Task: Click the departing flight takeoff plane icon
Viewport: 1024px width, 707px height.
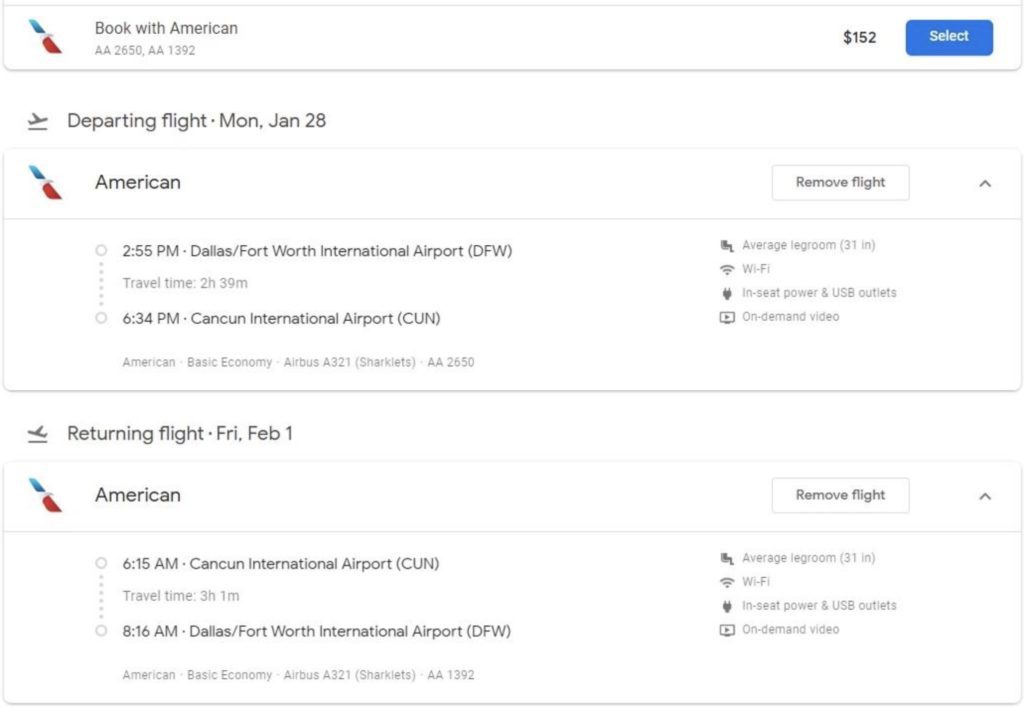Action: [38, 122]
